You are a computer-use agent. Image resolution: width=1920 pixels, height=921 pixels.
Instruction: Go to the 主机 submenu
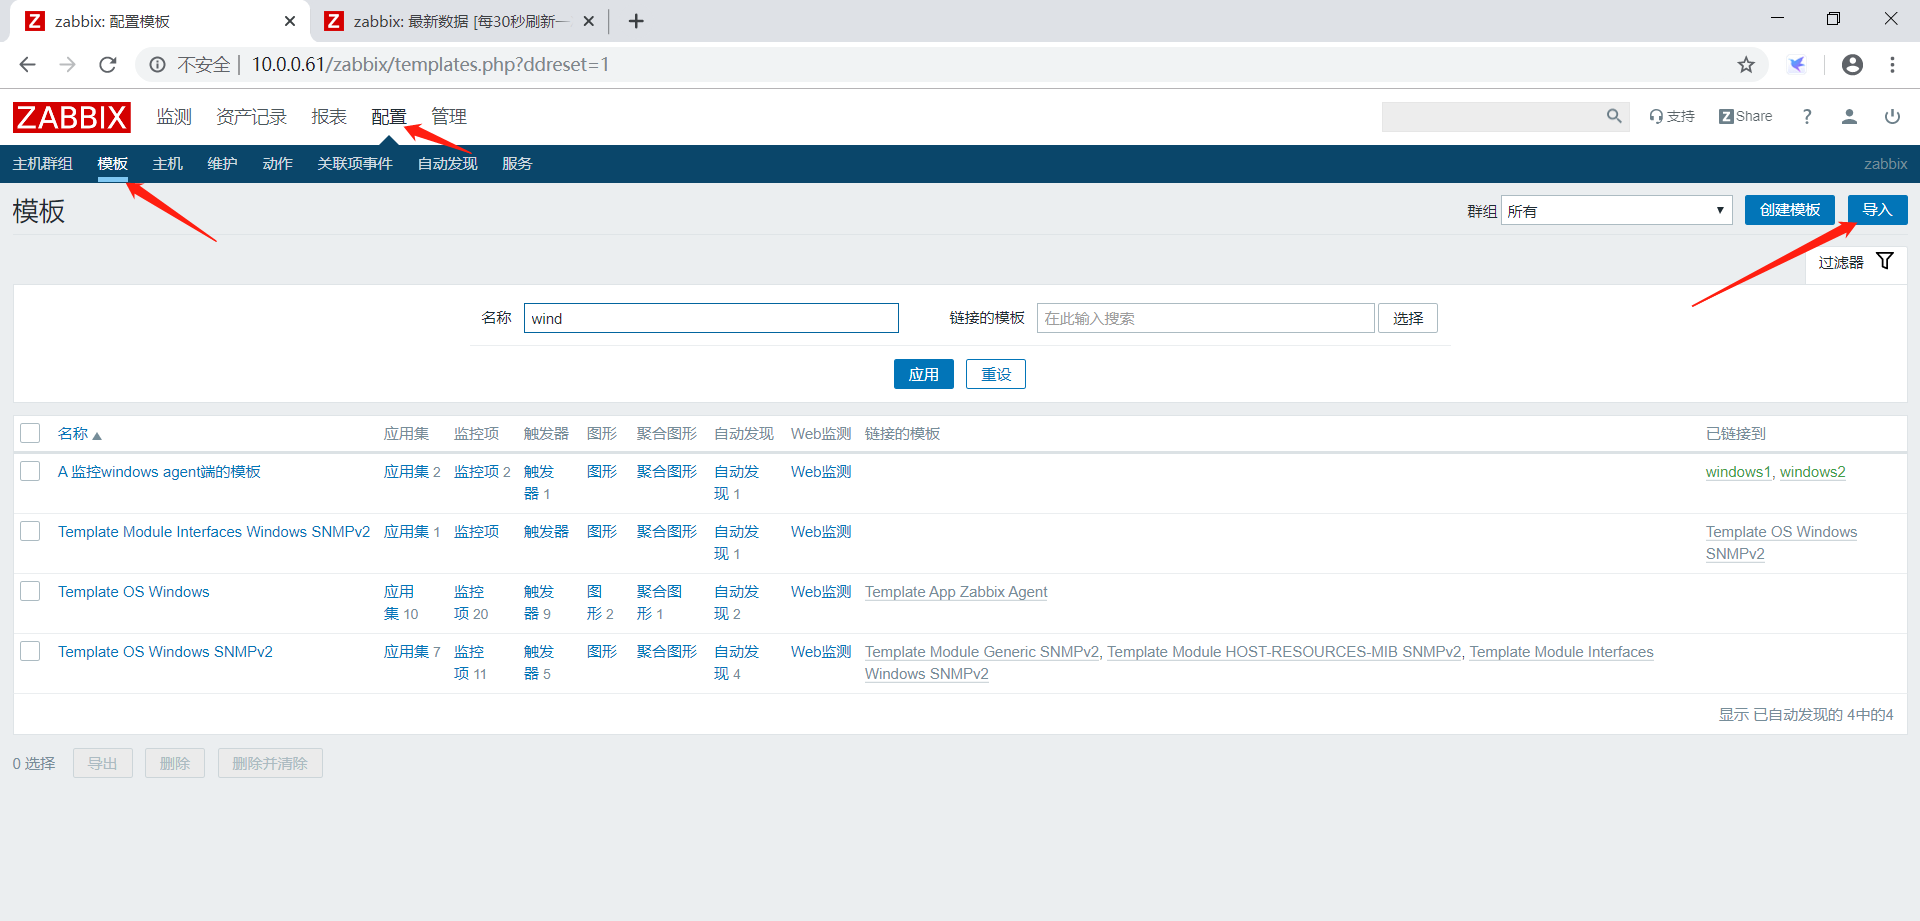tap(168, 164)
